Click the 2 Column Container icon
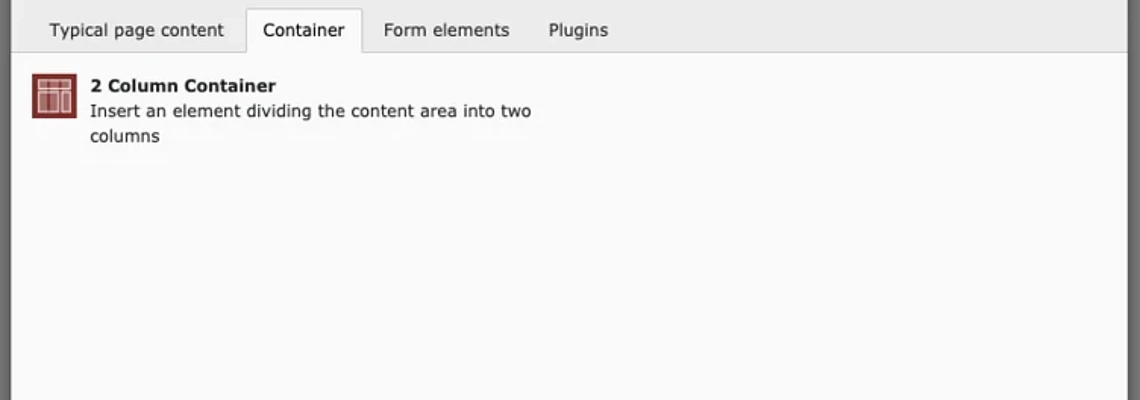1140x400 pixels. [x=54, y=96]
